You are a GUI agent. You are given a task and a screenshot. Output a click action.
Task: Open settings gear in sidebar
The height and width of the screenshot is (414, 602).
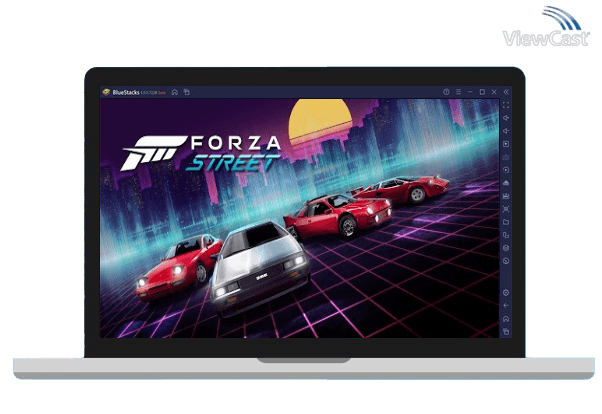tap(506, 293)
